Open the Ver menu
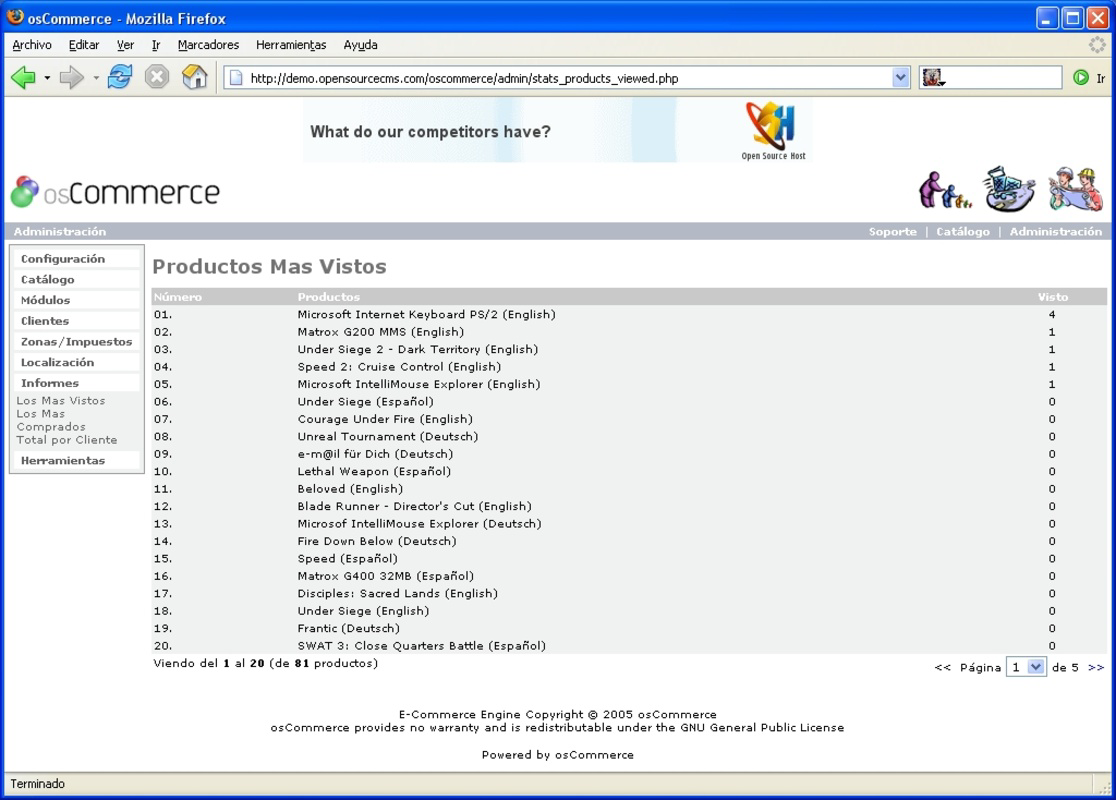1116x800 pixels. 125,45
